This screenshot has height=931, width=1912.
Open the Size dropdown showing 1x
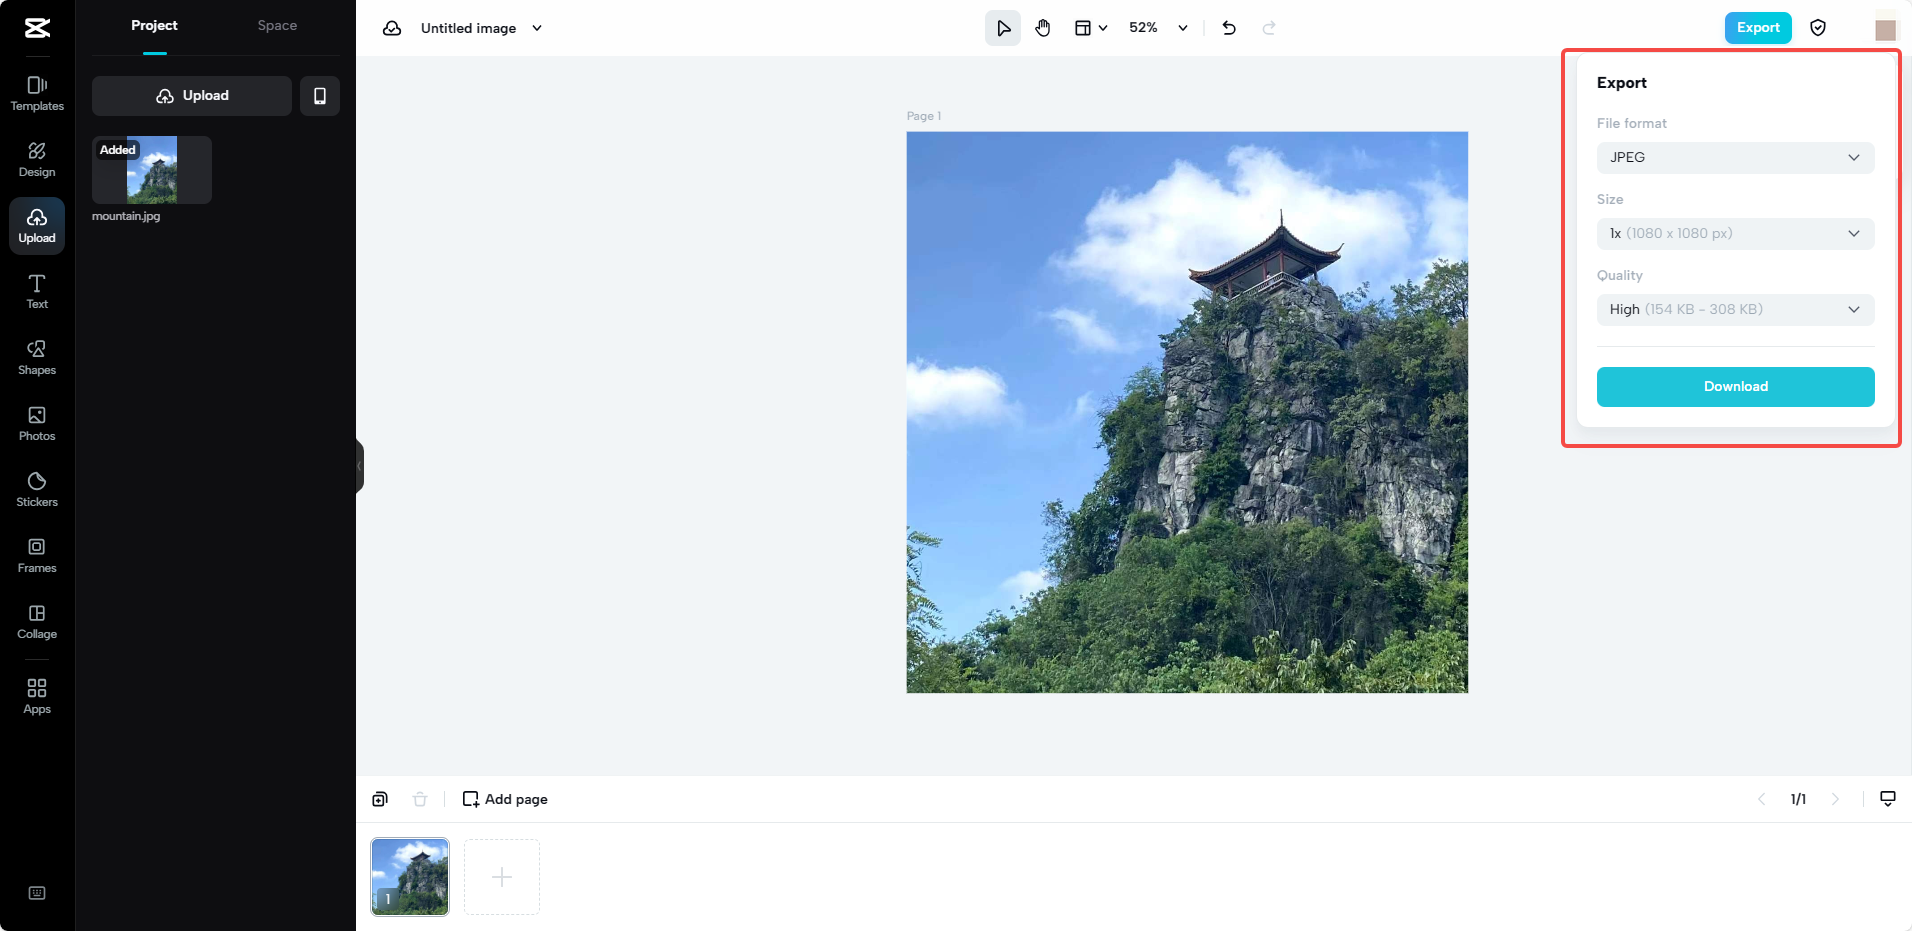point(1735,233)
